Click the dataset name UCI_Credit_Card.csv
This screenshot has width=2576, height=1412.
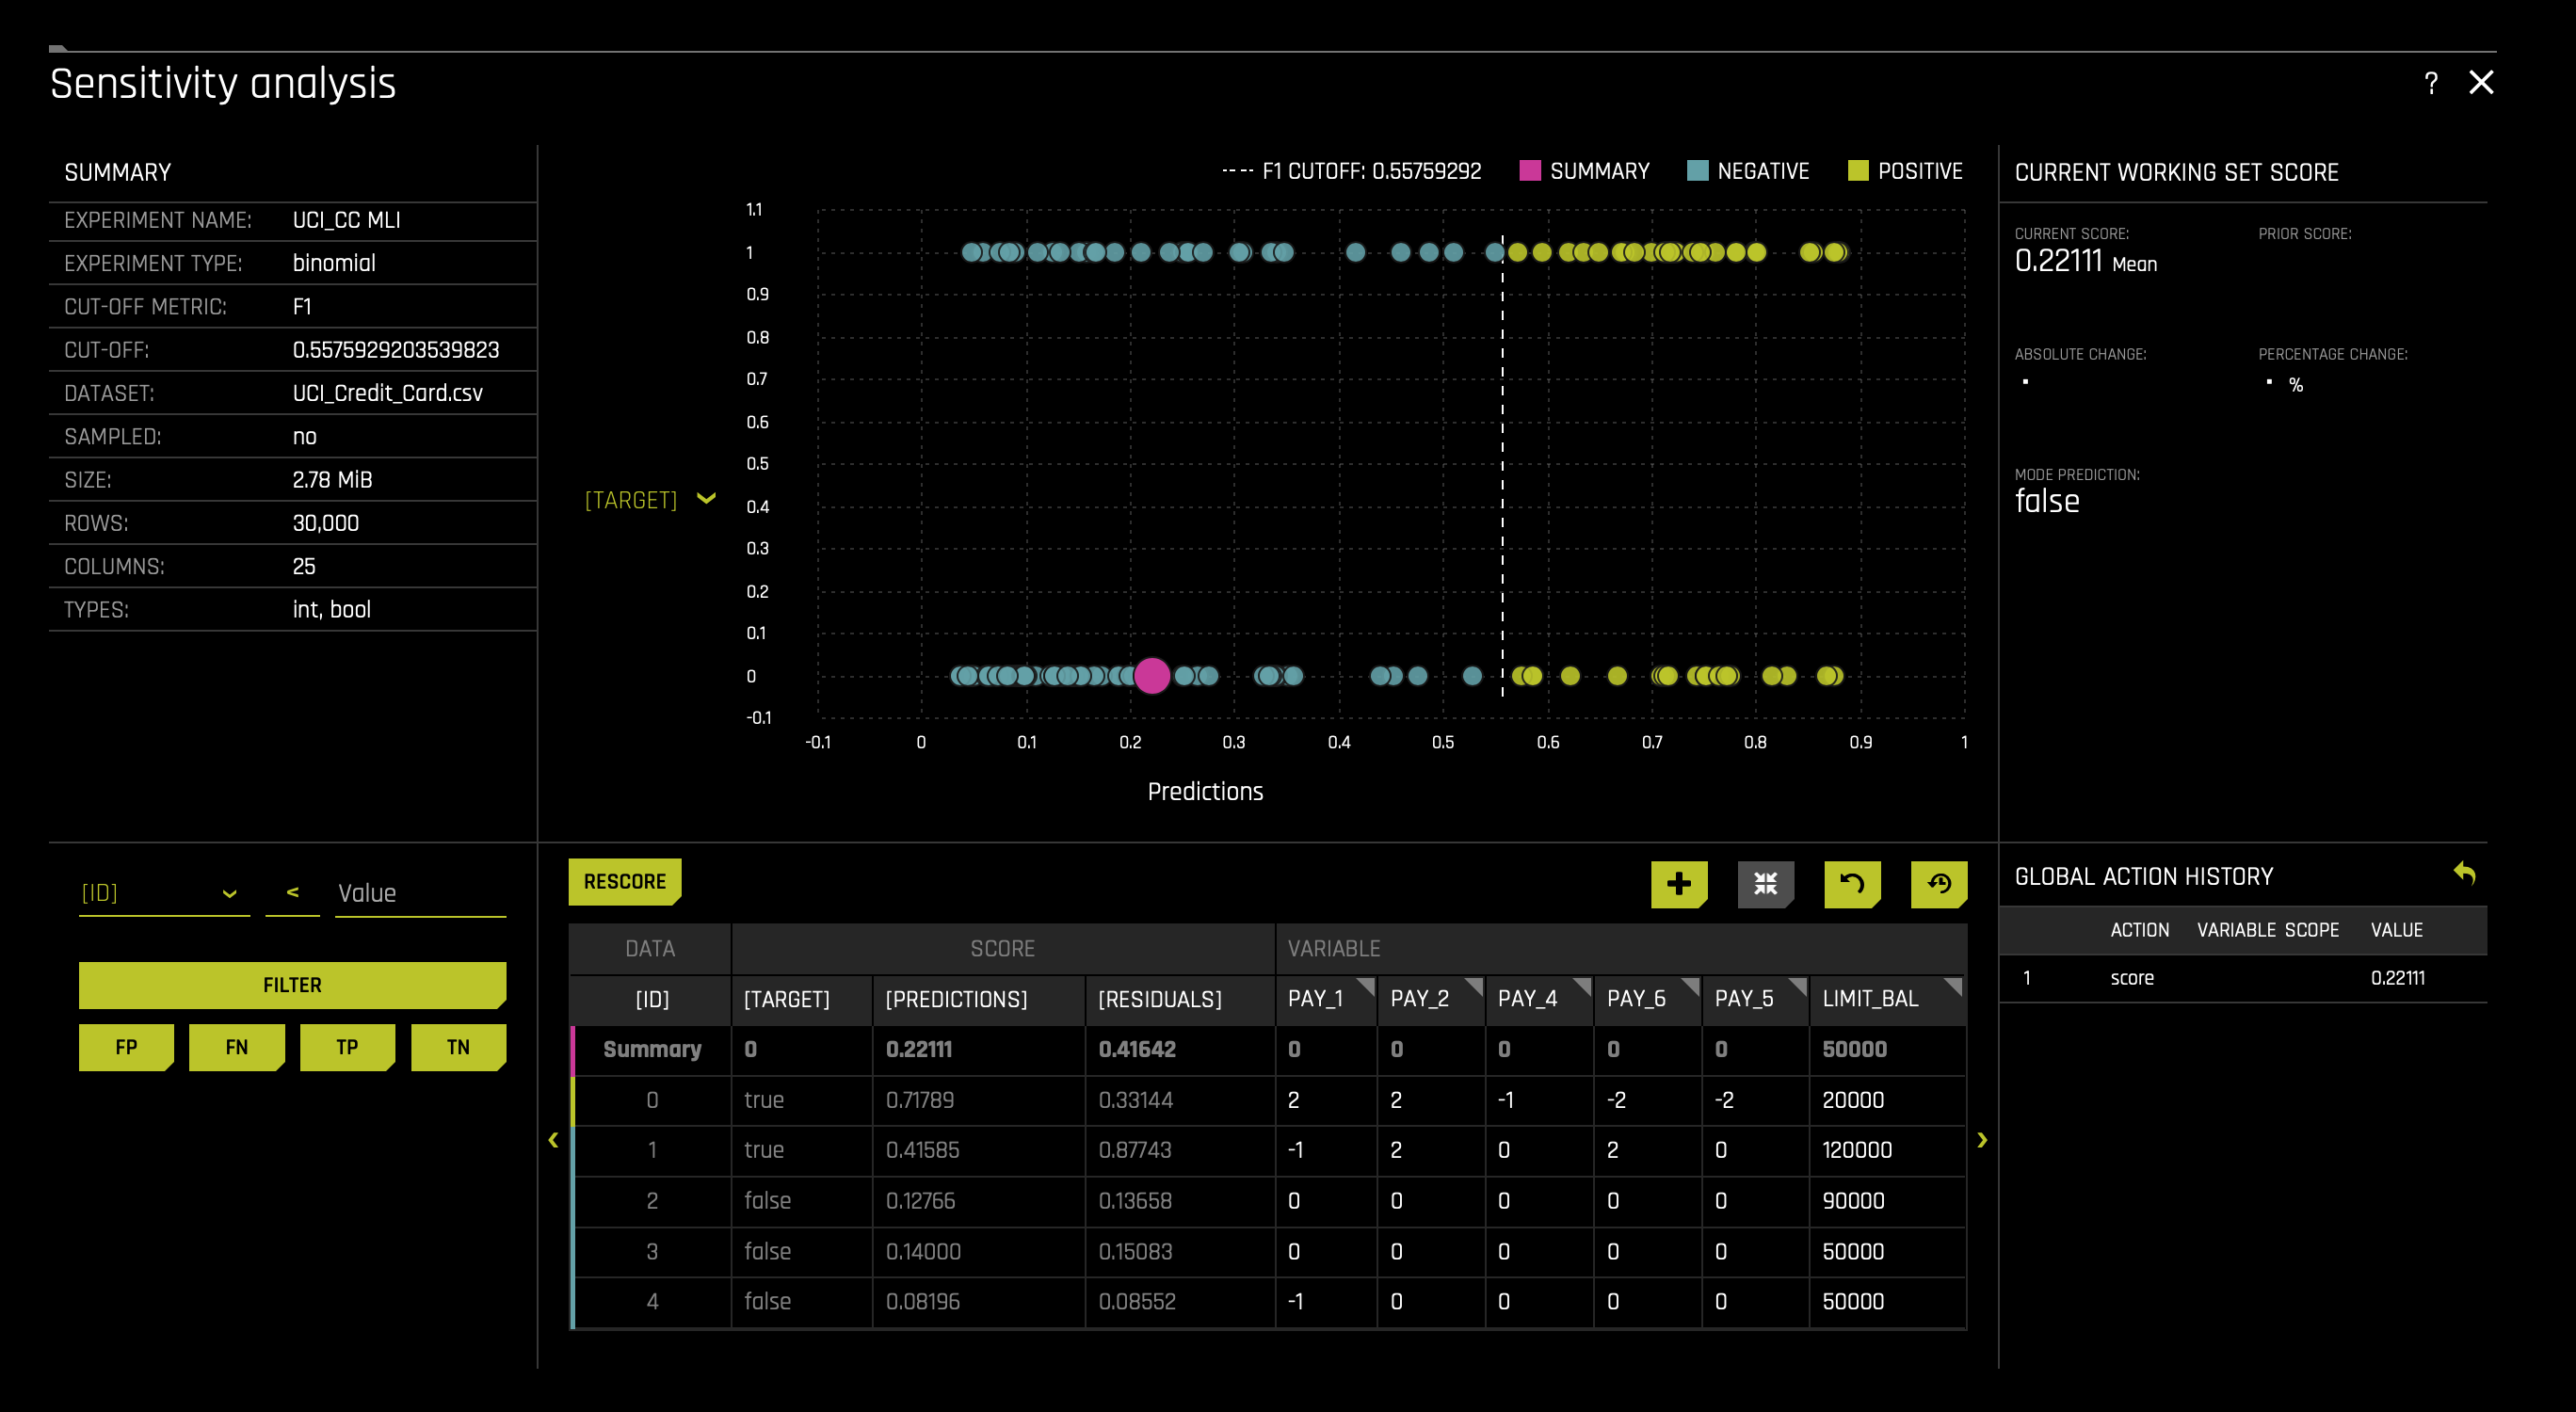[x=388, y=393]
